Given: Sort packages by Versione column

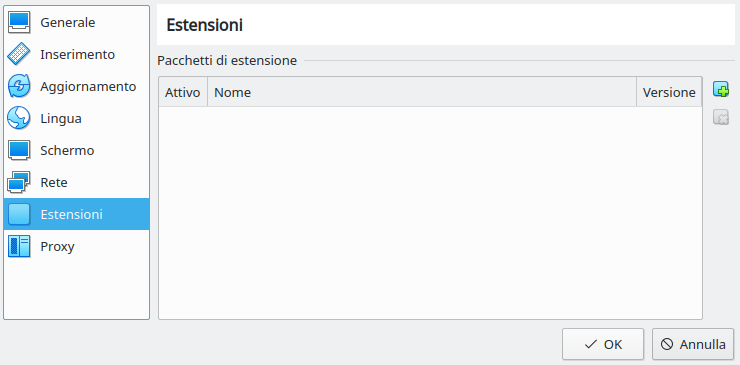Looking at the screenshot, I should [x=669, y=92].
